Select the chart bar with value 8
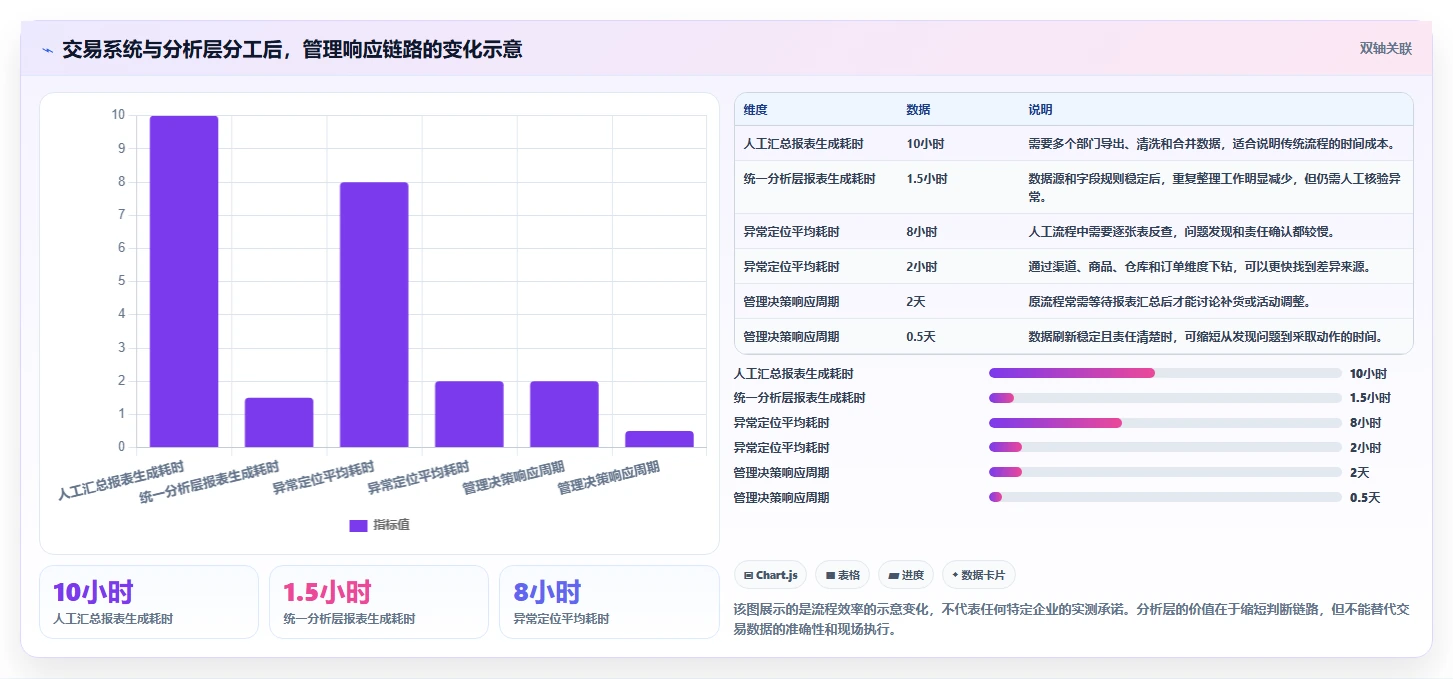1453x679 pixels. coord(374,314)
